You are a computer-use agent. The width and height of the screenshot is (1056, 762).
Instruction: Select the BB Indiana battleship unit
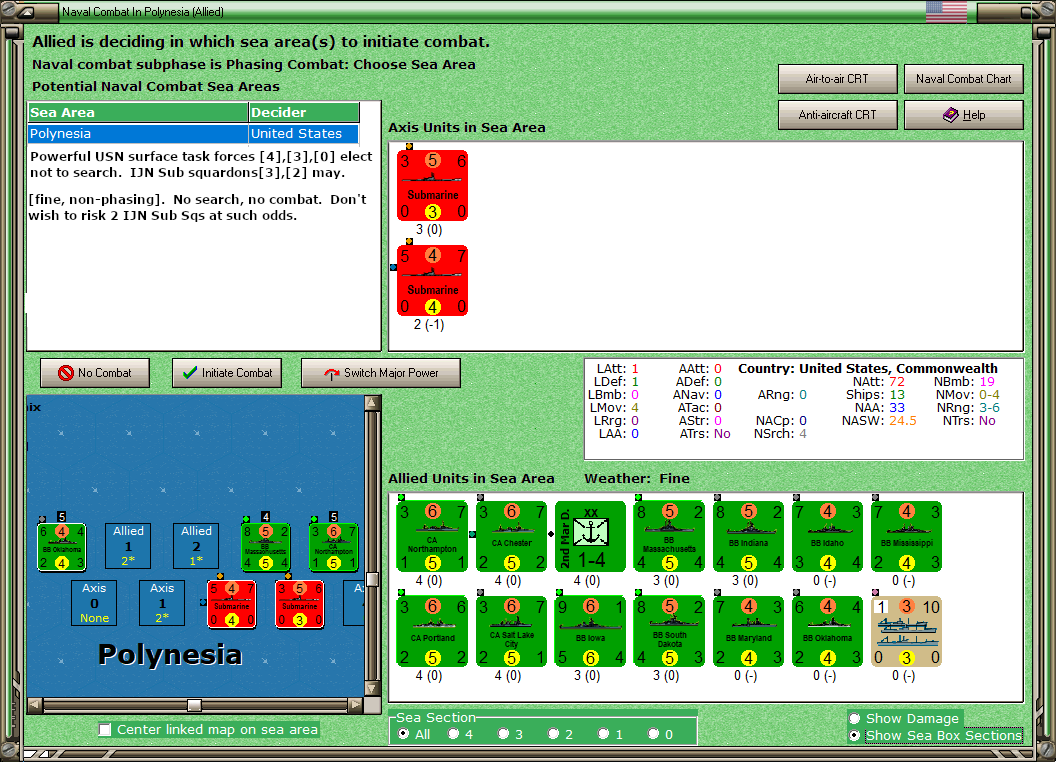[748, 536]
